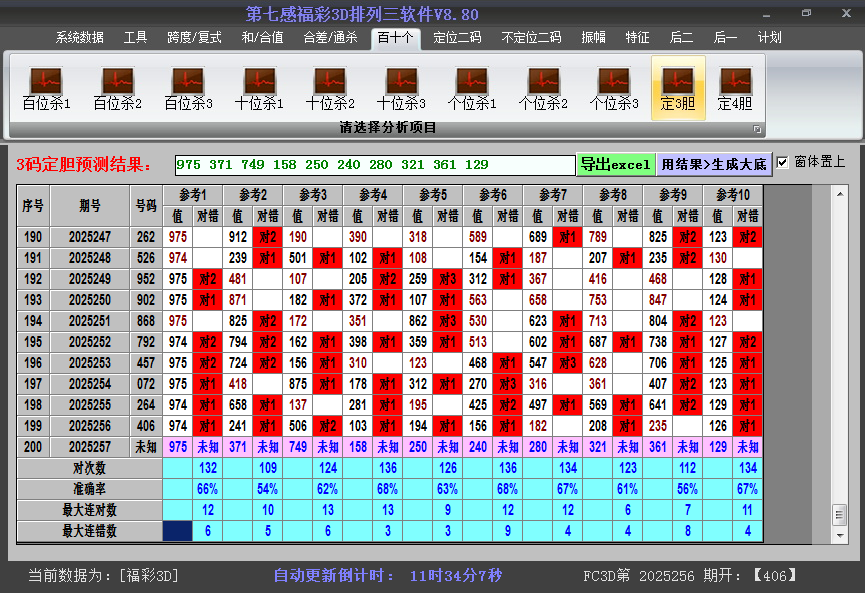
Task: Click the 参考10 column header
Action: point(733,195)
